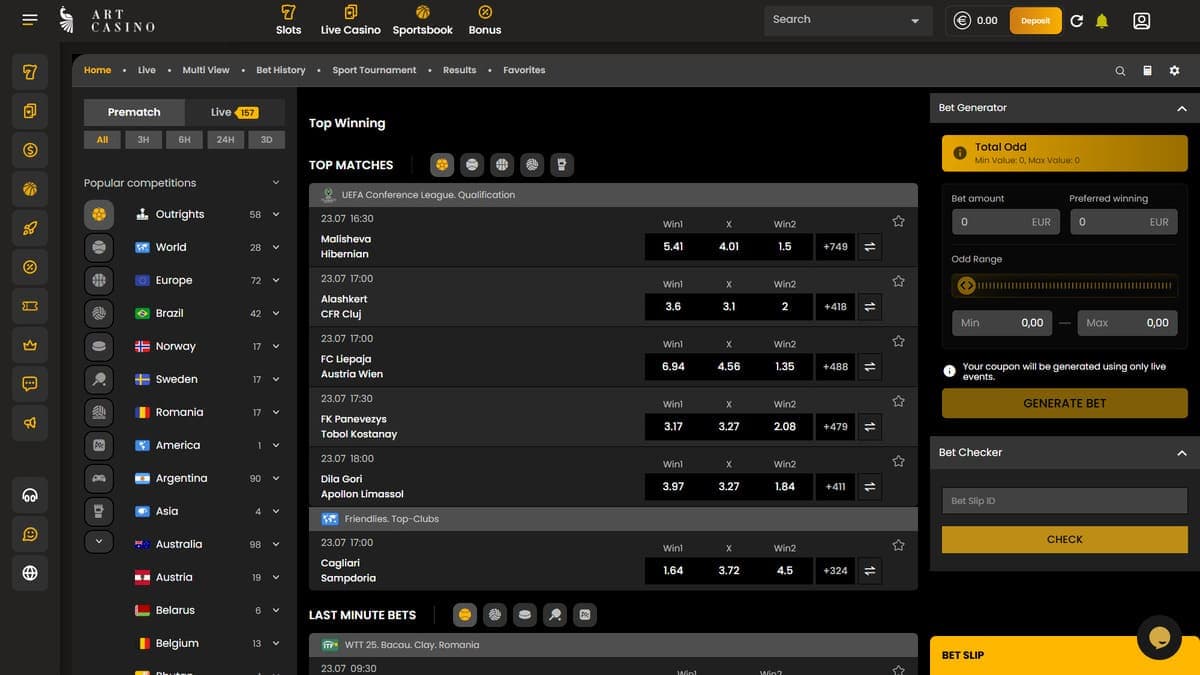Favorite the FC Liepaja vs Austria Wien star
This screenshot has height=675, width=1200.
[x=898, y=341]
